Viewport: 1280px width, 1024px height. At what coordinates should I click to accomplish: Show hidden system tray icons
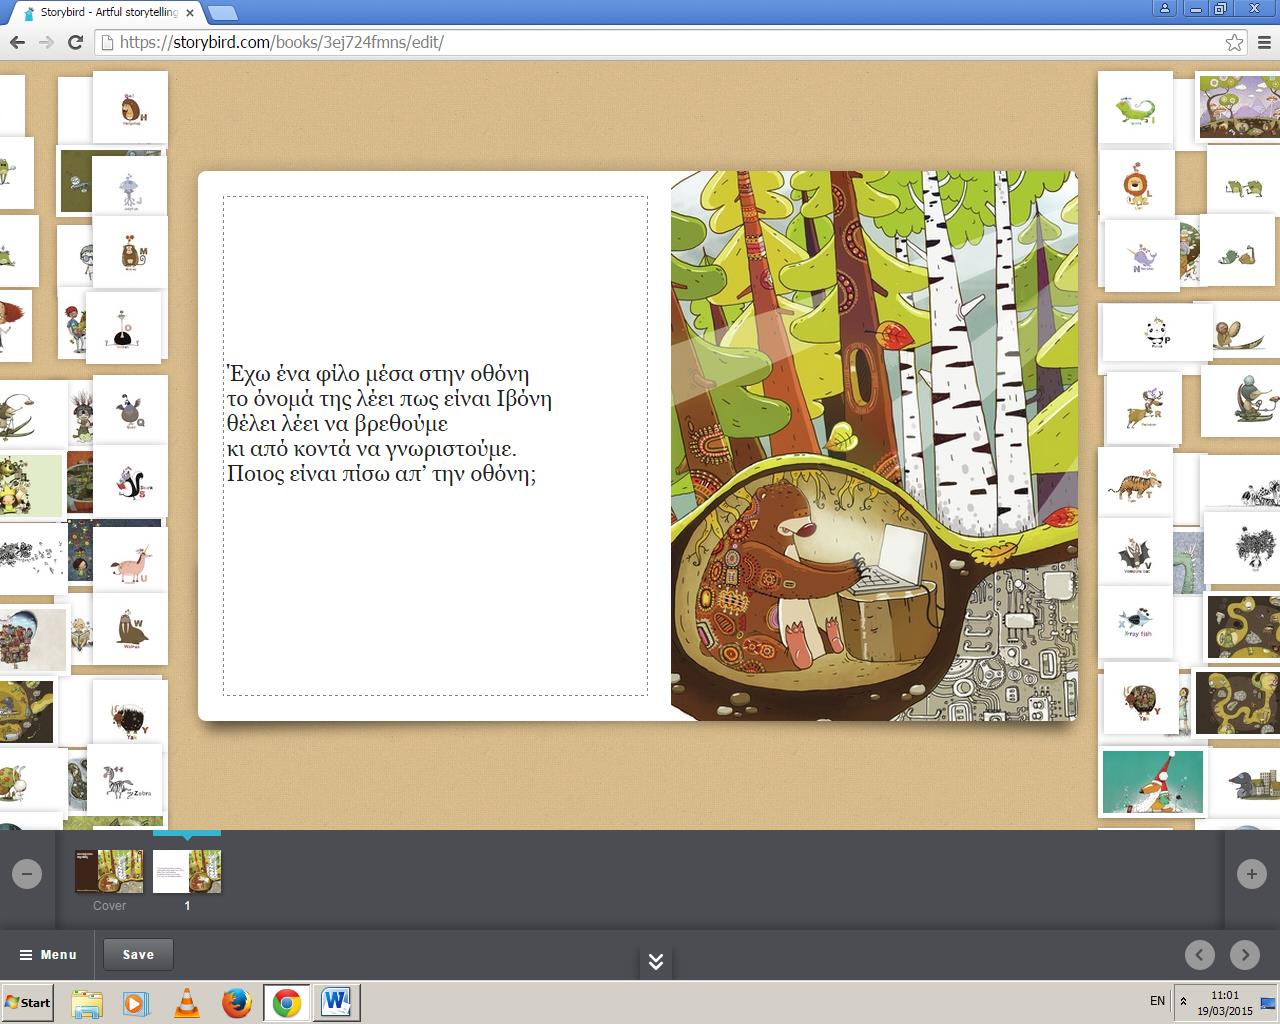(1184, 1001)
